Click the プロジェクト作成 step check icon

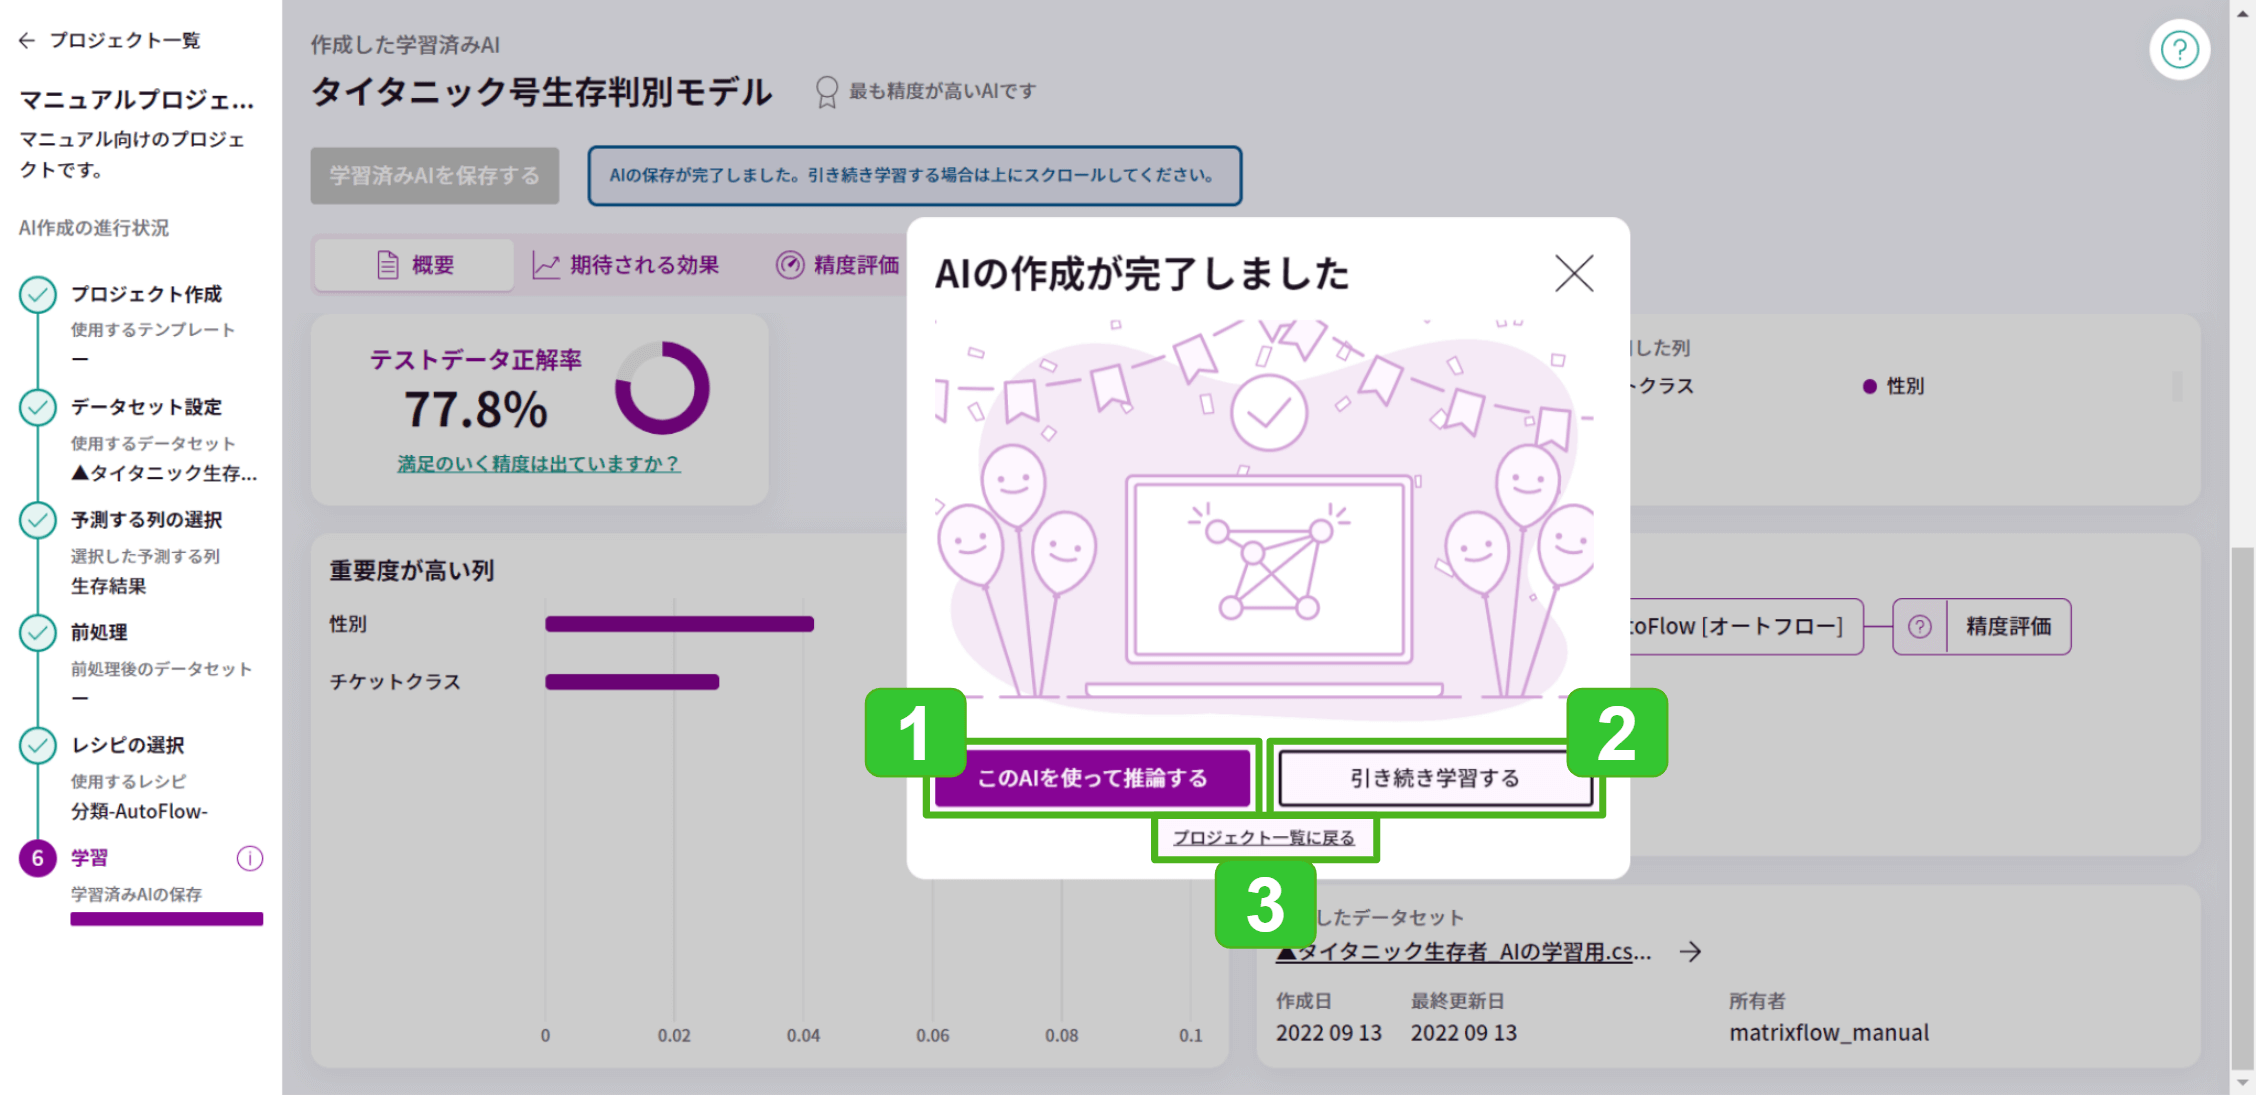[x=38, y=295]
